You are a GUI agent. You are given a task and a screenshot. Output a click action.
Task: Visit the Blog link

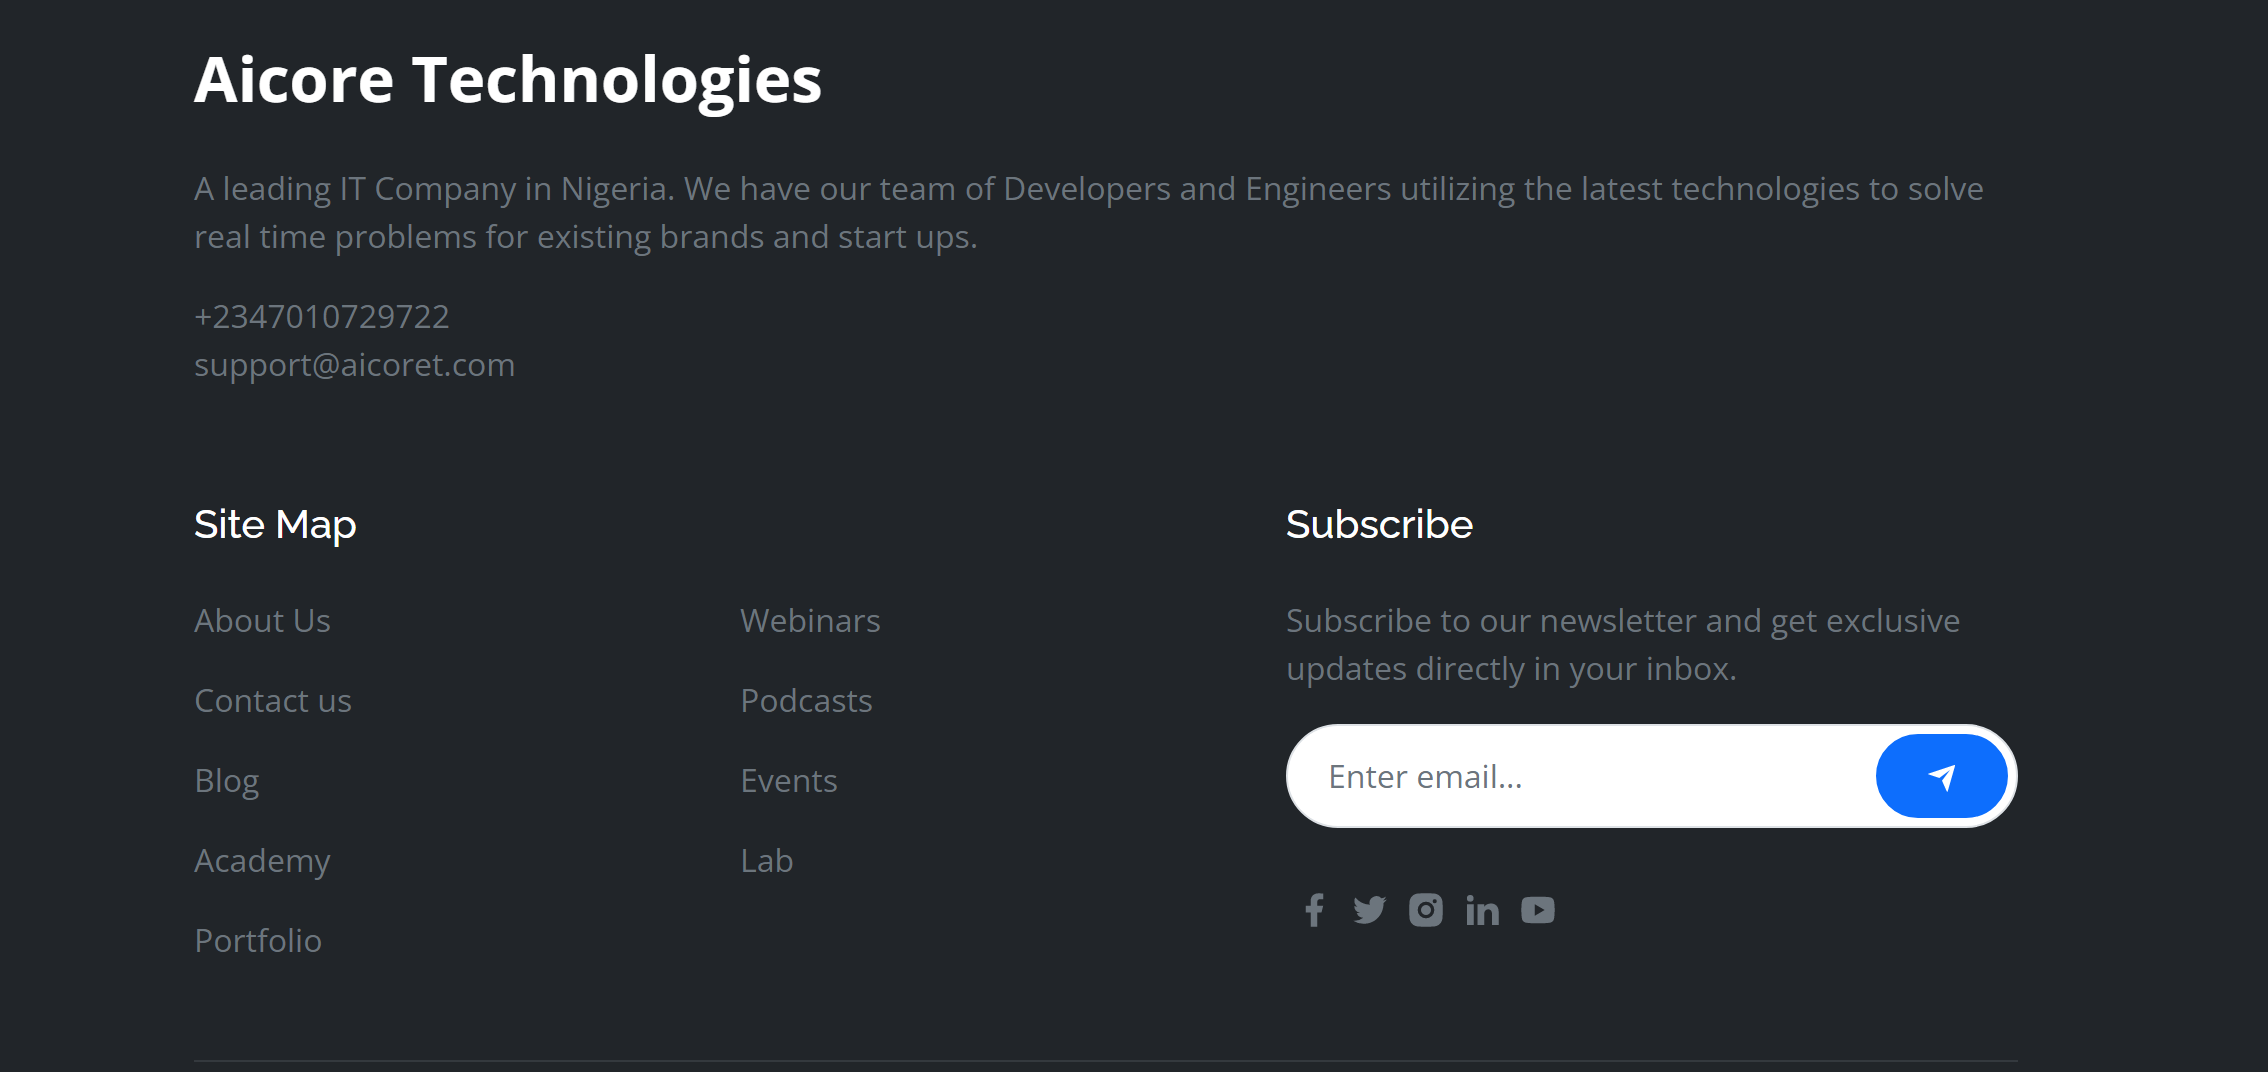(227, 781)
